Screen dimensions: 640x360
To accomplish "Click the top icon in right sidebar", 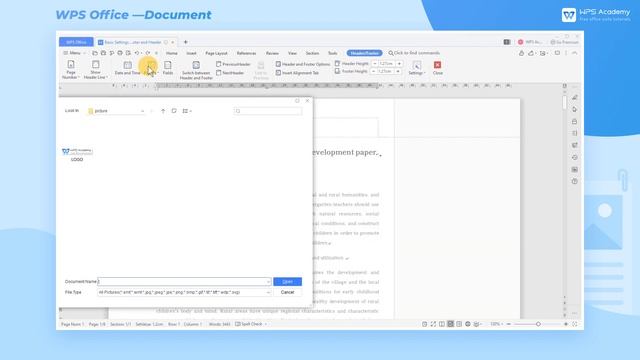I will point(575,98).
